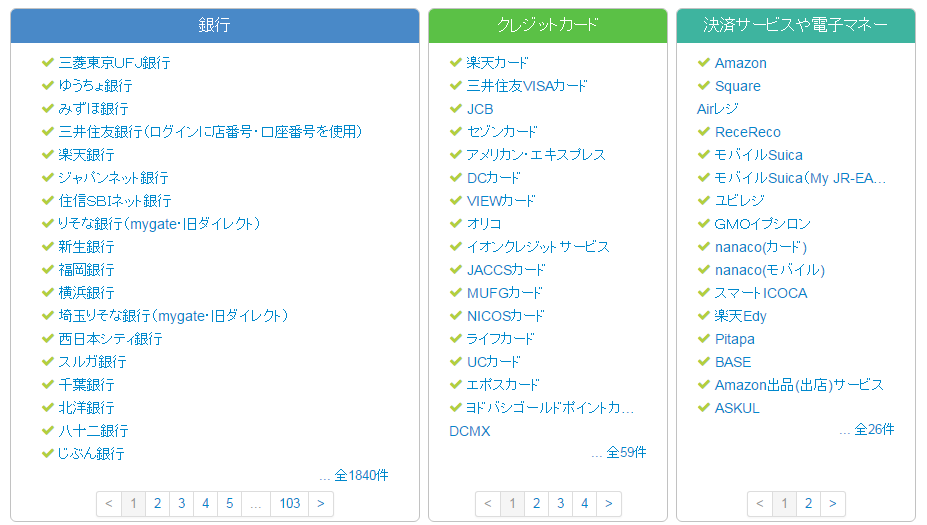Select ASKUL
The image size is (927, 525).
pos(737,409)
